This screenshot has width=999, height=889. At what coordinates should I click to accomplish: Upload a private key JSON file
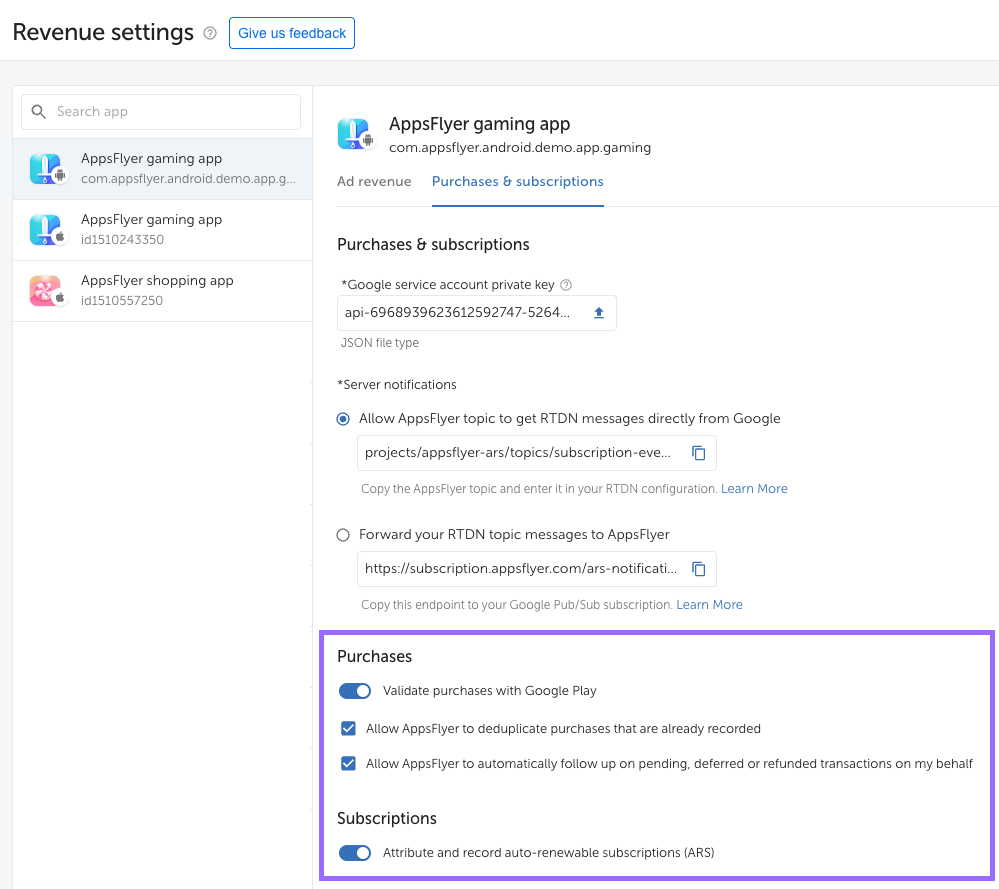(x=599, y=313)
